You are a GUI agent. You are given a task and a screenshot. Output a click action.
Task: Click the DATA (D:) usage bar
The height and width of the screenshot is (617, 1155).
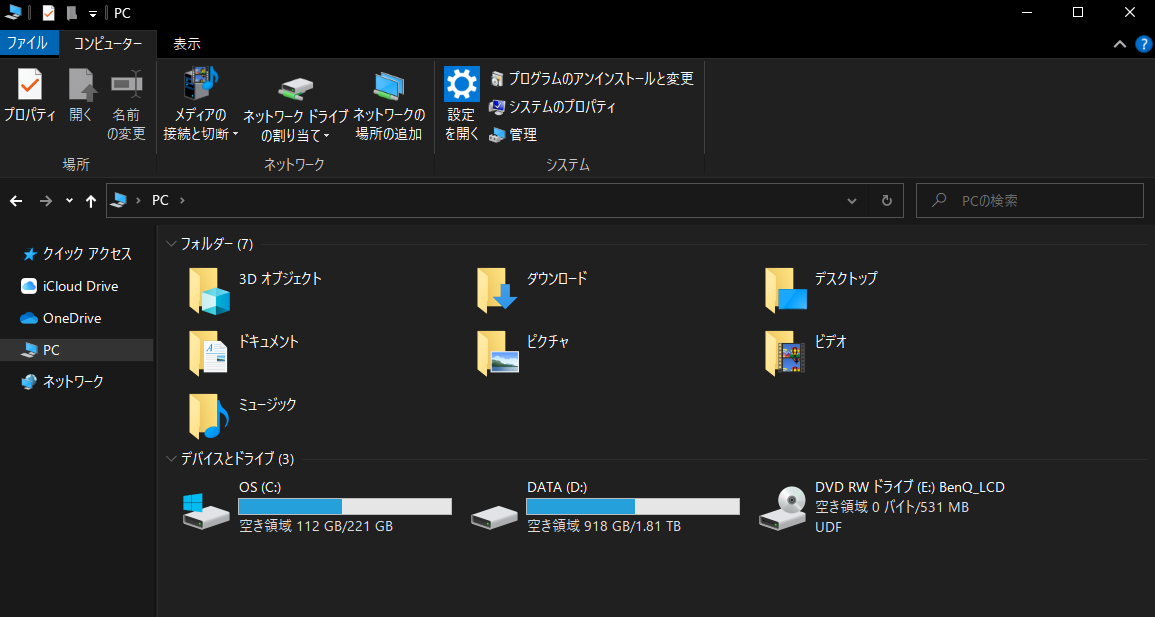pyautogui.click(x=633, y=507)
